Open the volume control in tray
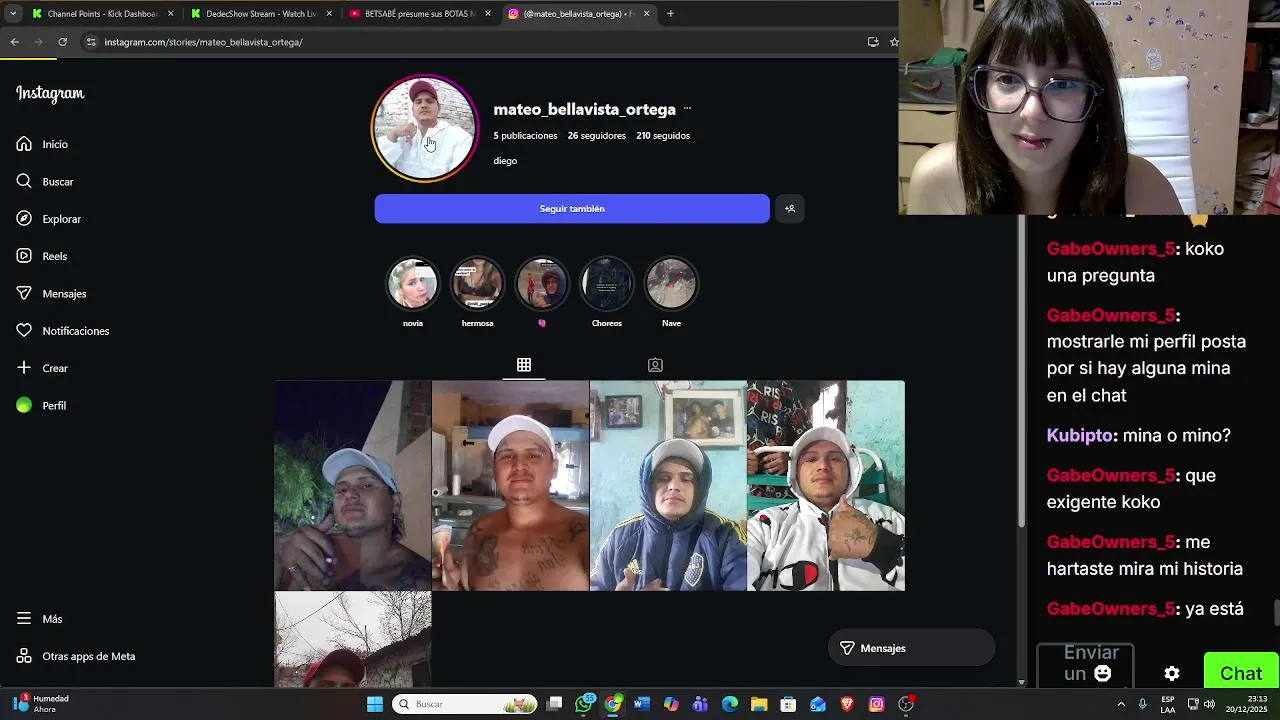This screenshot has width=1280, height=720. coord(1210,704)
